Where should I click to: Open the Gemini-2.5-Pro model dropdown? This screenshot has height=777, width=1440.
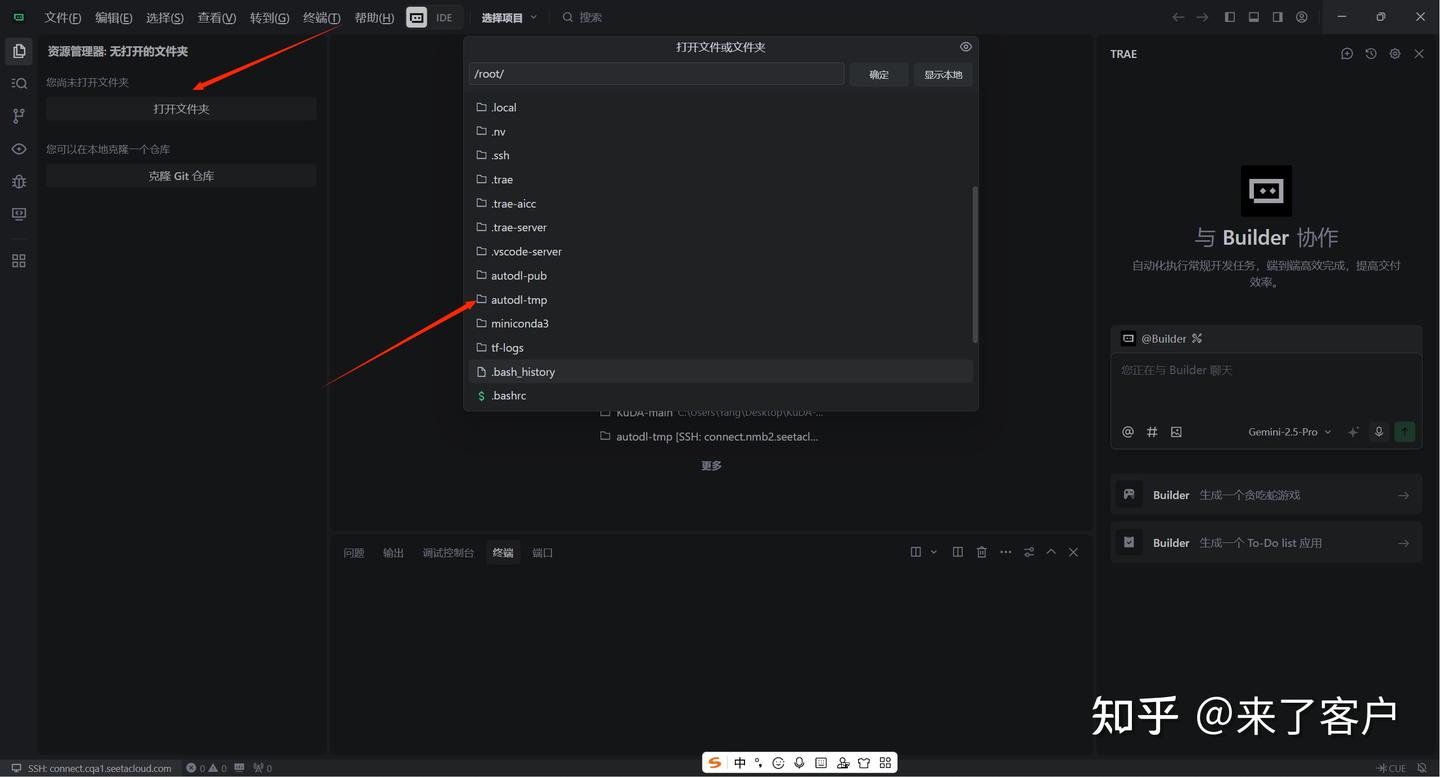click(x=1290, y=431)
